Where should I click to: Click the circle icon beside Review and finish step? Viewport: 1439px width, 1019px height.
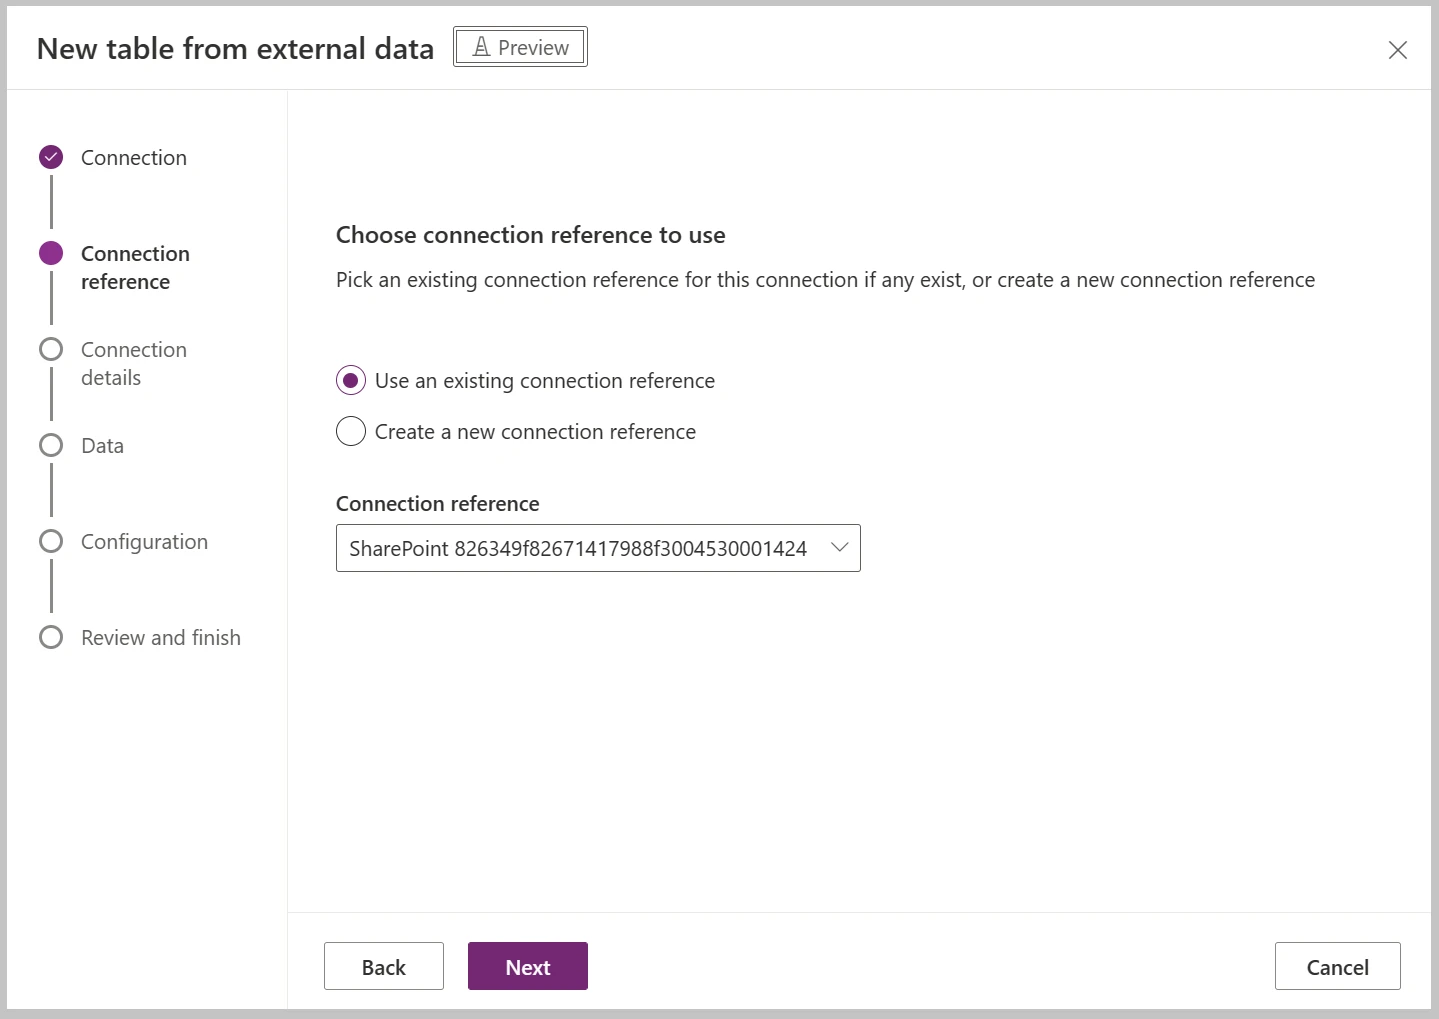click(x=51, y=636)
